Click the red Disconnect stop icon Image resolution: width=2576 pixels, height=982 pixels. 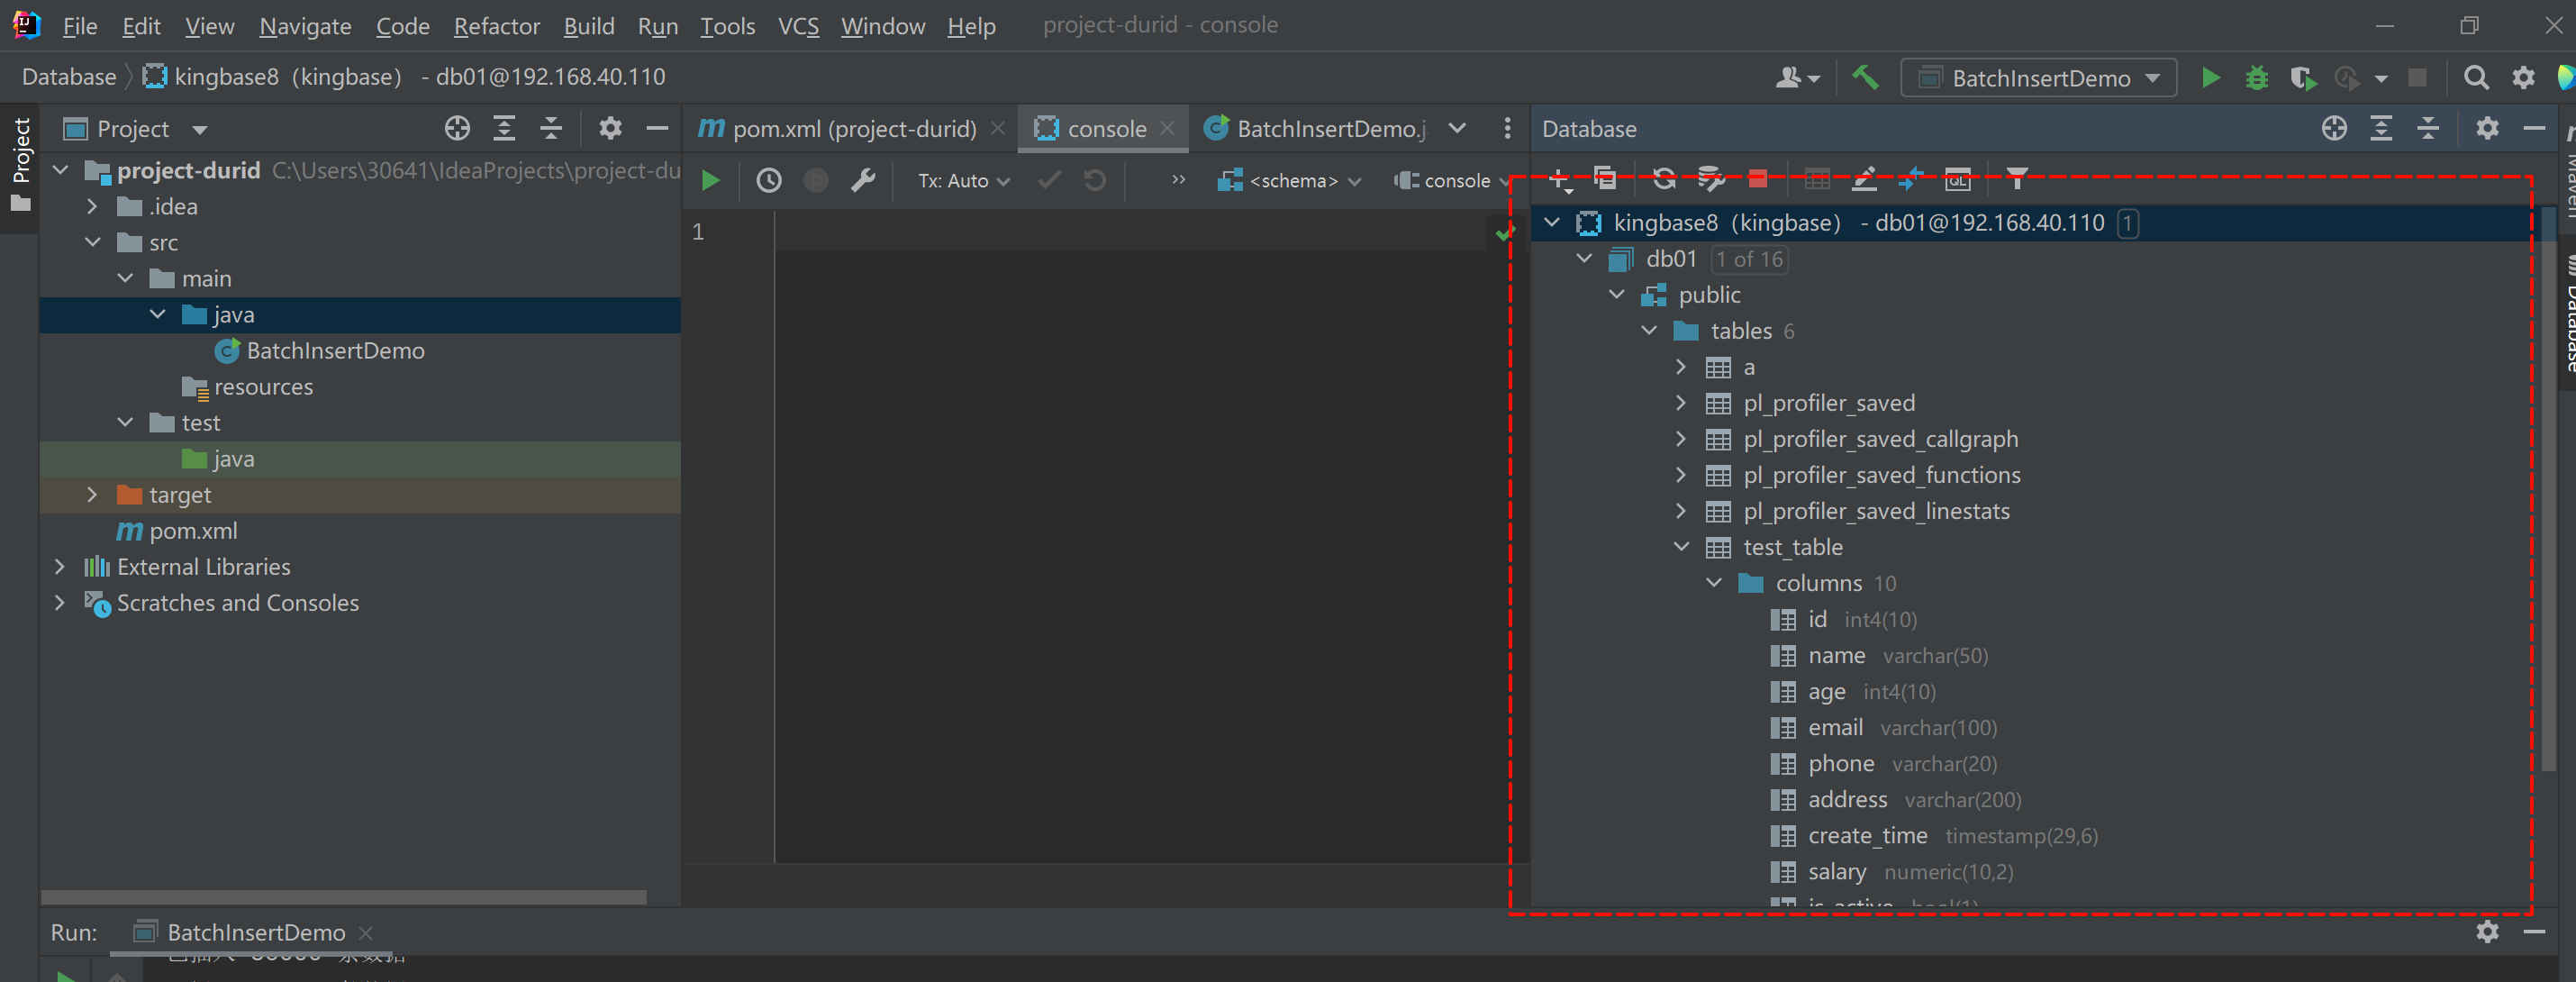1757,179
